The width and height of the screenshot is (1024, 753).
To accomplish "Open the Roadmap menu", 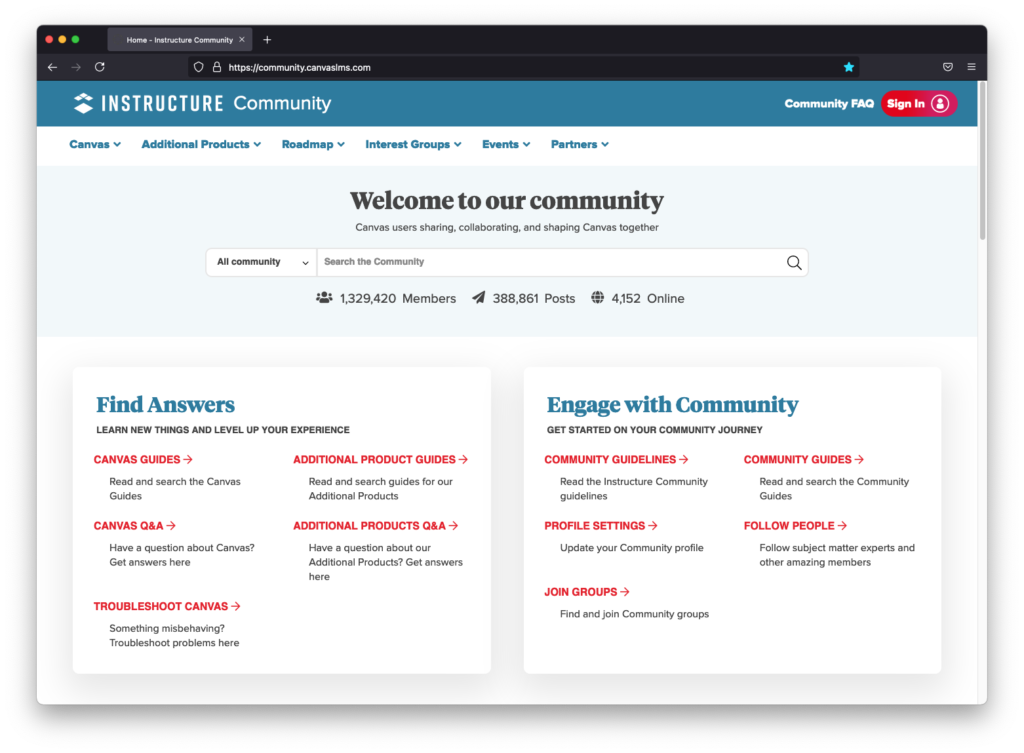I will 313,144.
